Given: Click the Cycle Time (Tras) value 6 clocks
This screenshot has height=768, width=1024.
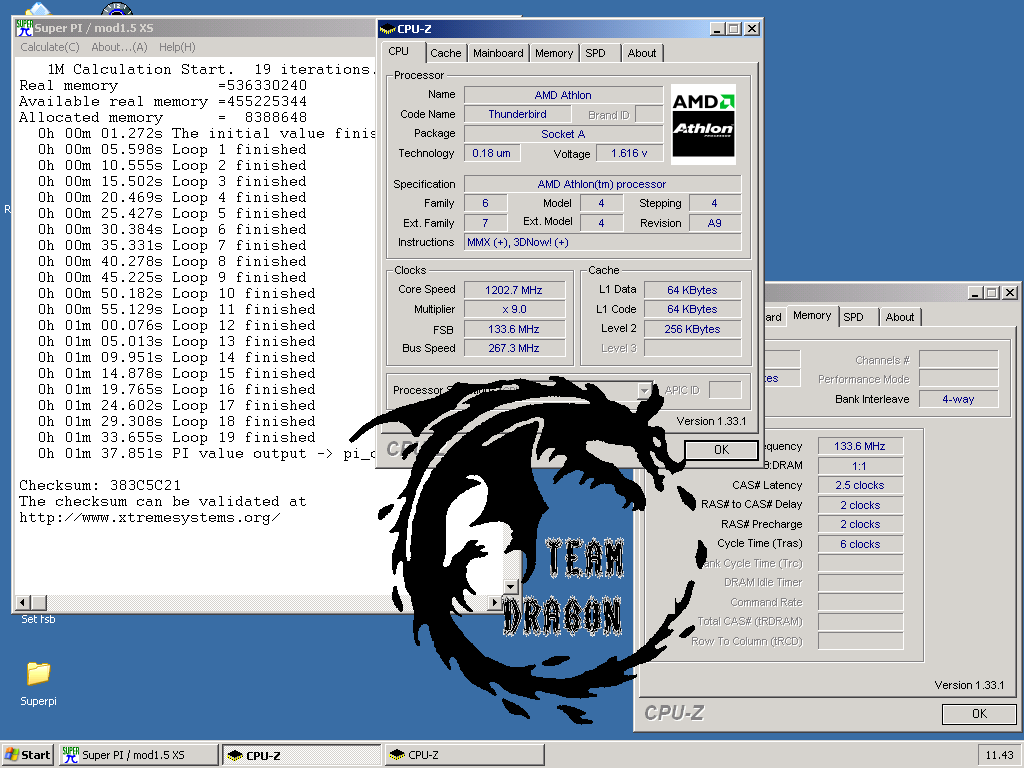Looking at the screenshot, I should pyautogui.click(x=859, y=544).
